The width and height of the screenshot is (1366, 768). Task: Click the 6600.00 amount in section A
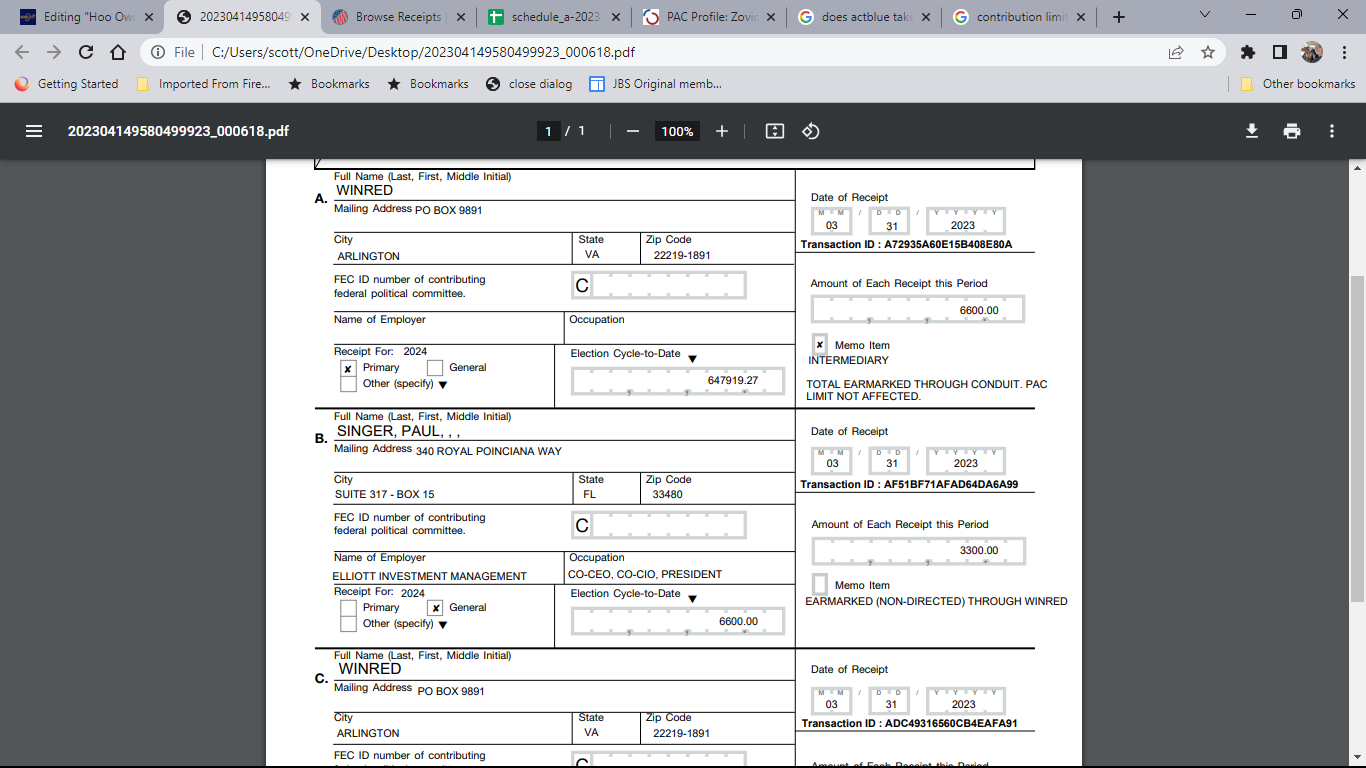click(x=978, y=310)
